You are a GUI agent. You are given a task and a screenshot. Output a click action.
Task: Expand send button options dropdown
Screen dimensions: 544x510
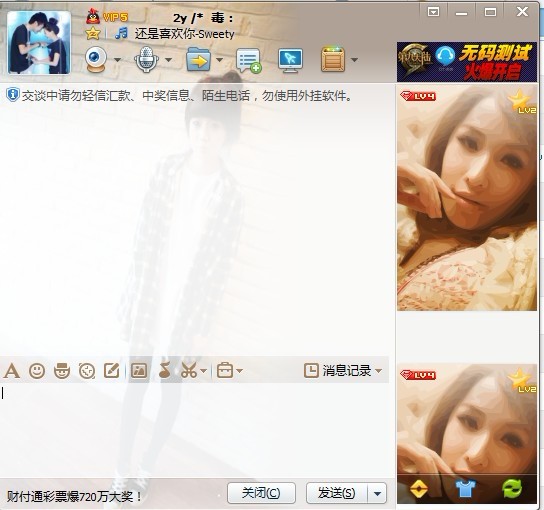pos(377,493)
